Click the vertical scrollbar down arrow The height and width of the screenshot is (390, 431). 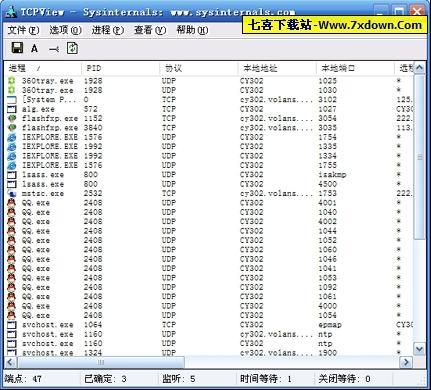click(x=419, y=349)
